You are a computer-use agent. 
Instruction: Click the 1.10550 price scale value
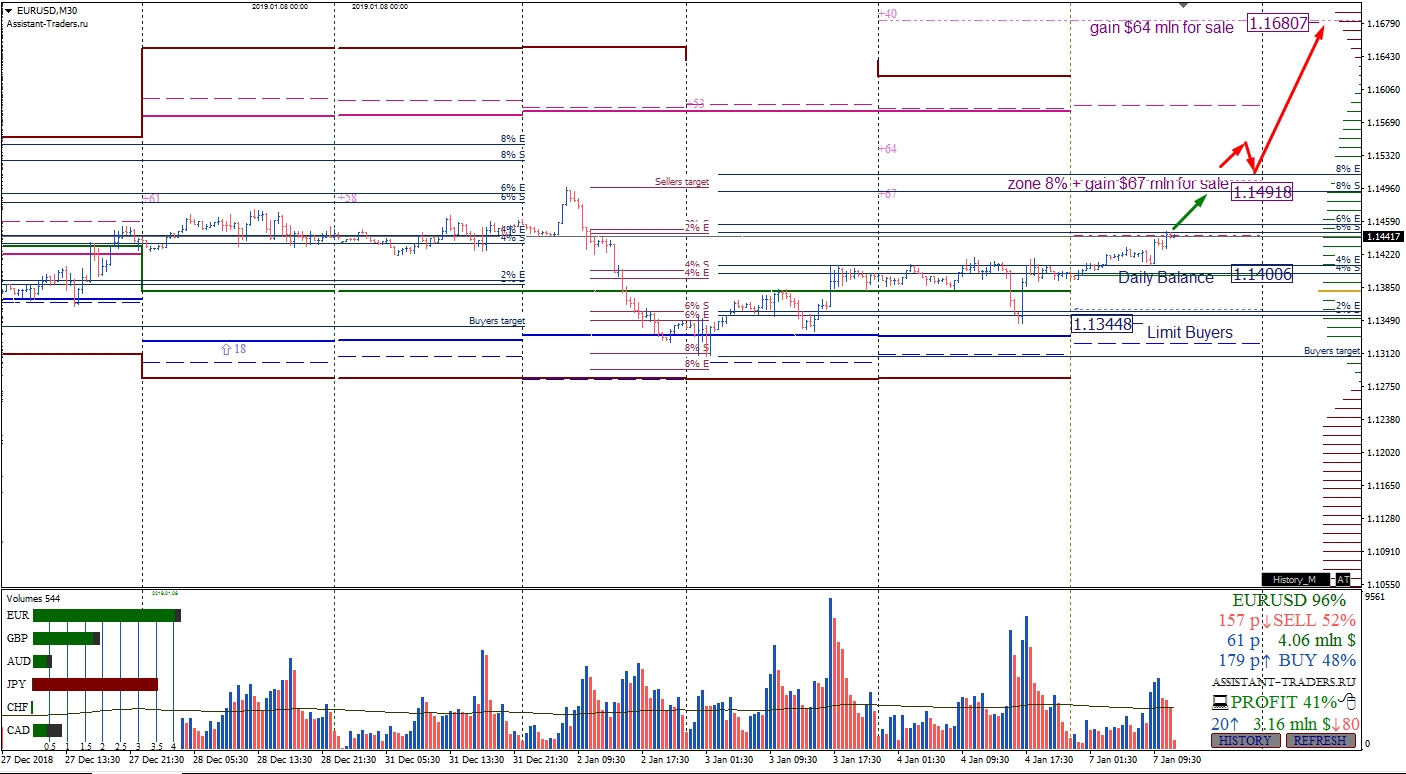tap(1384, 585)
